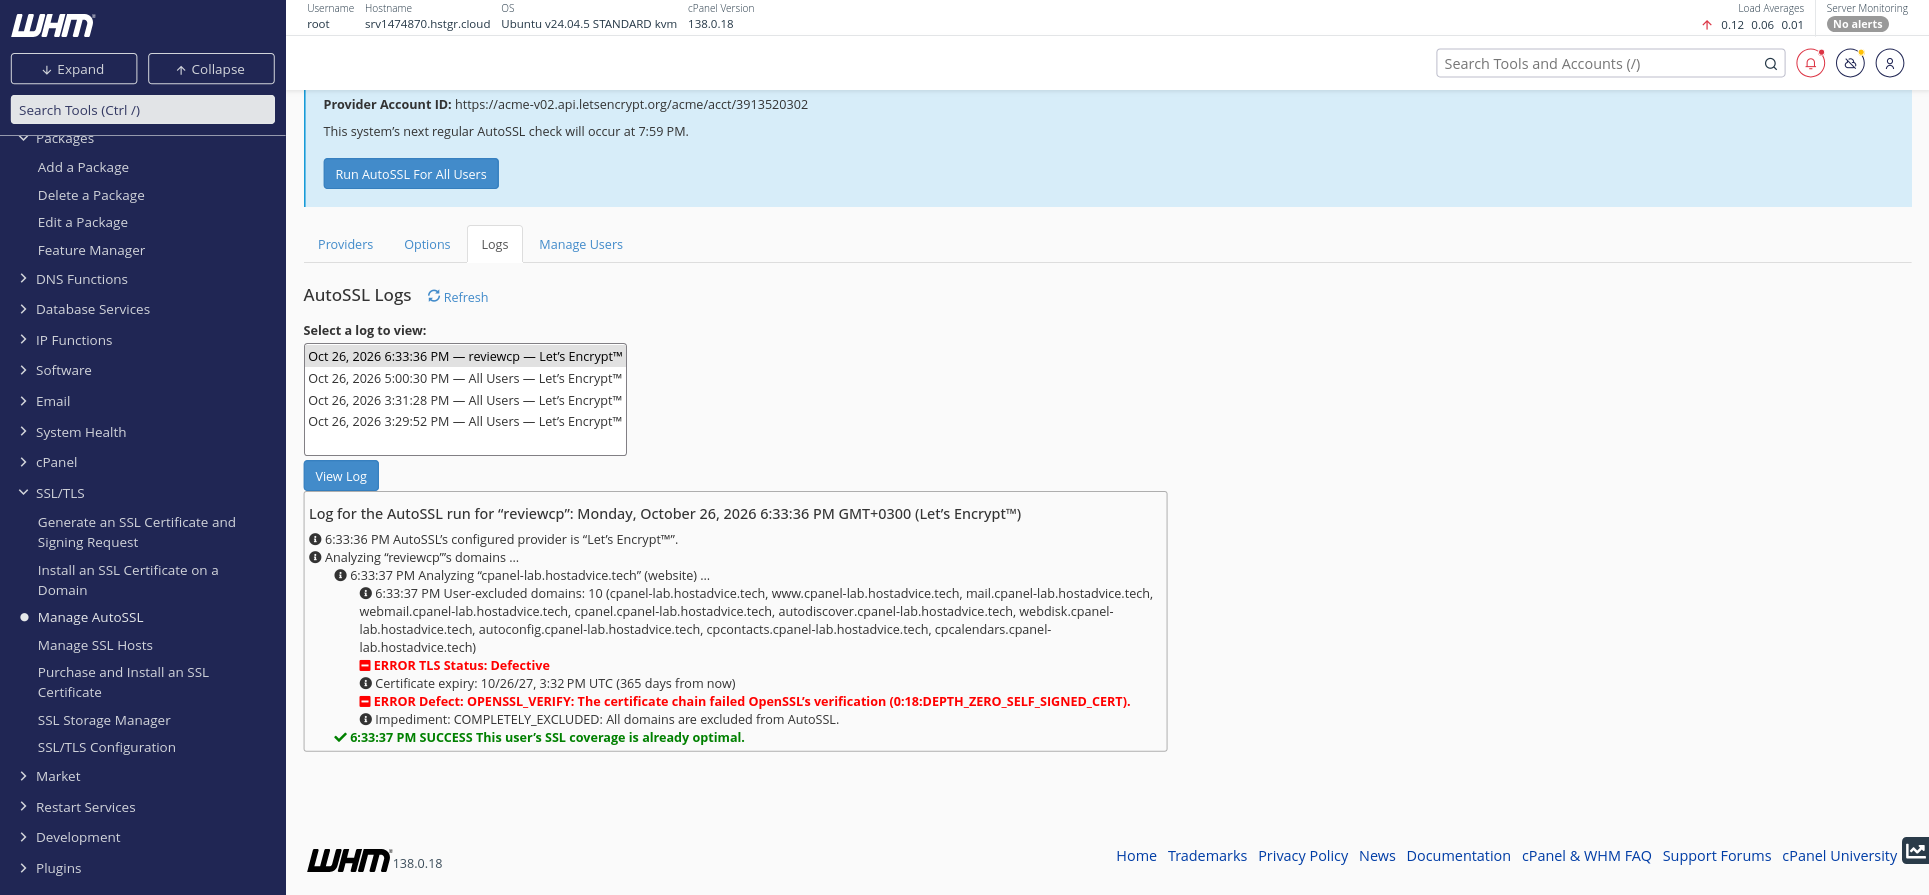Open the Support Forums footer link
Viewport: 1929px width, 895px height.
point(1716,856)
